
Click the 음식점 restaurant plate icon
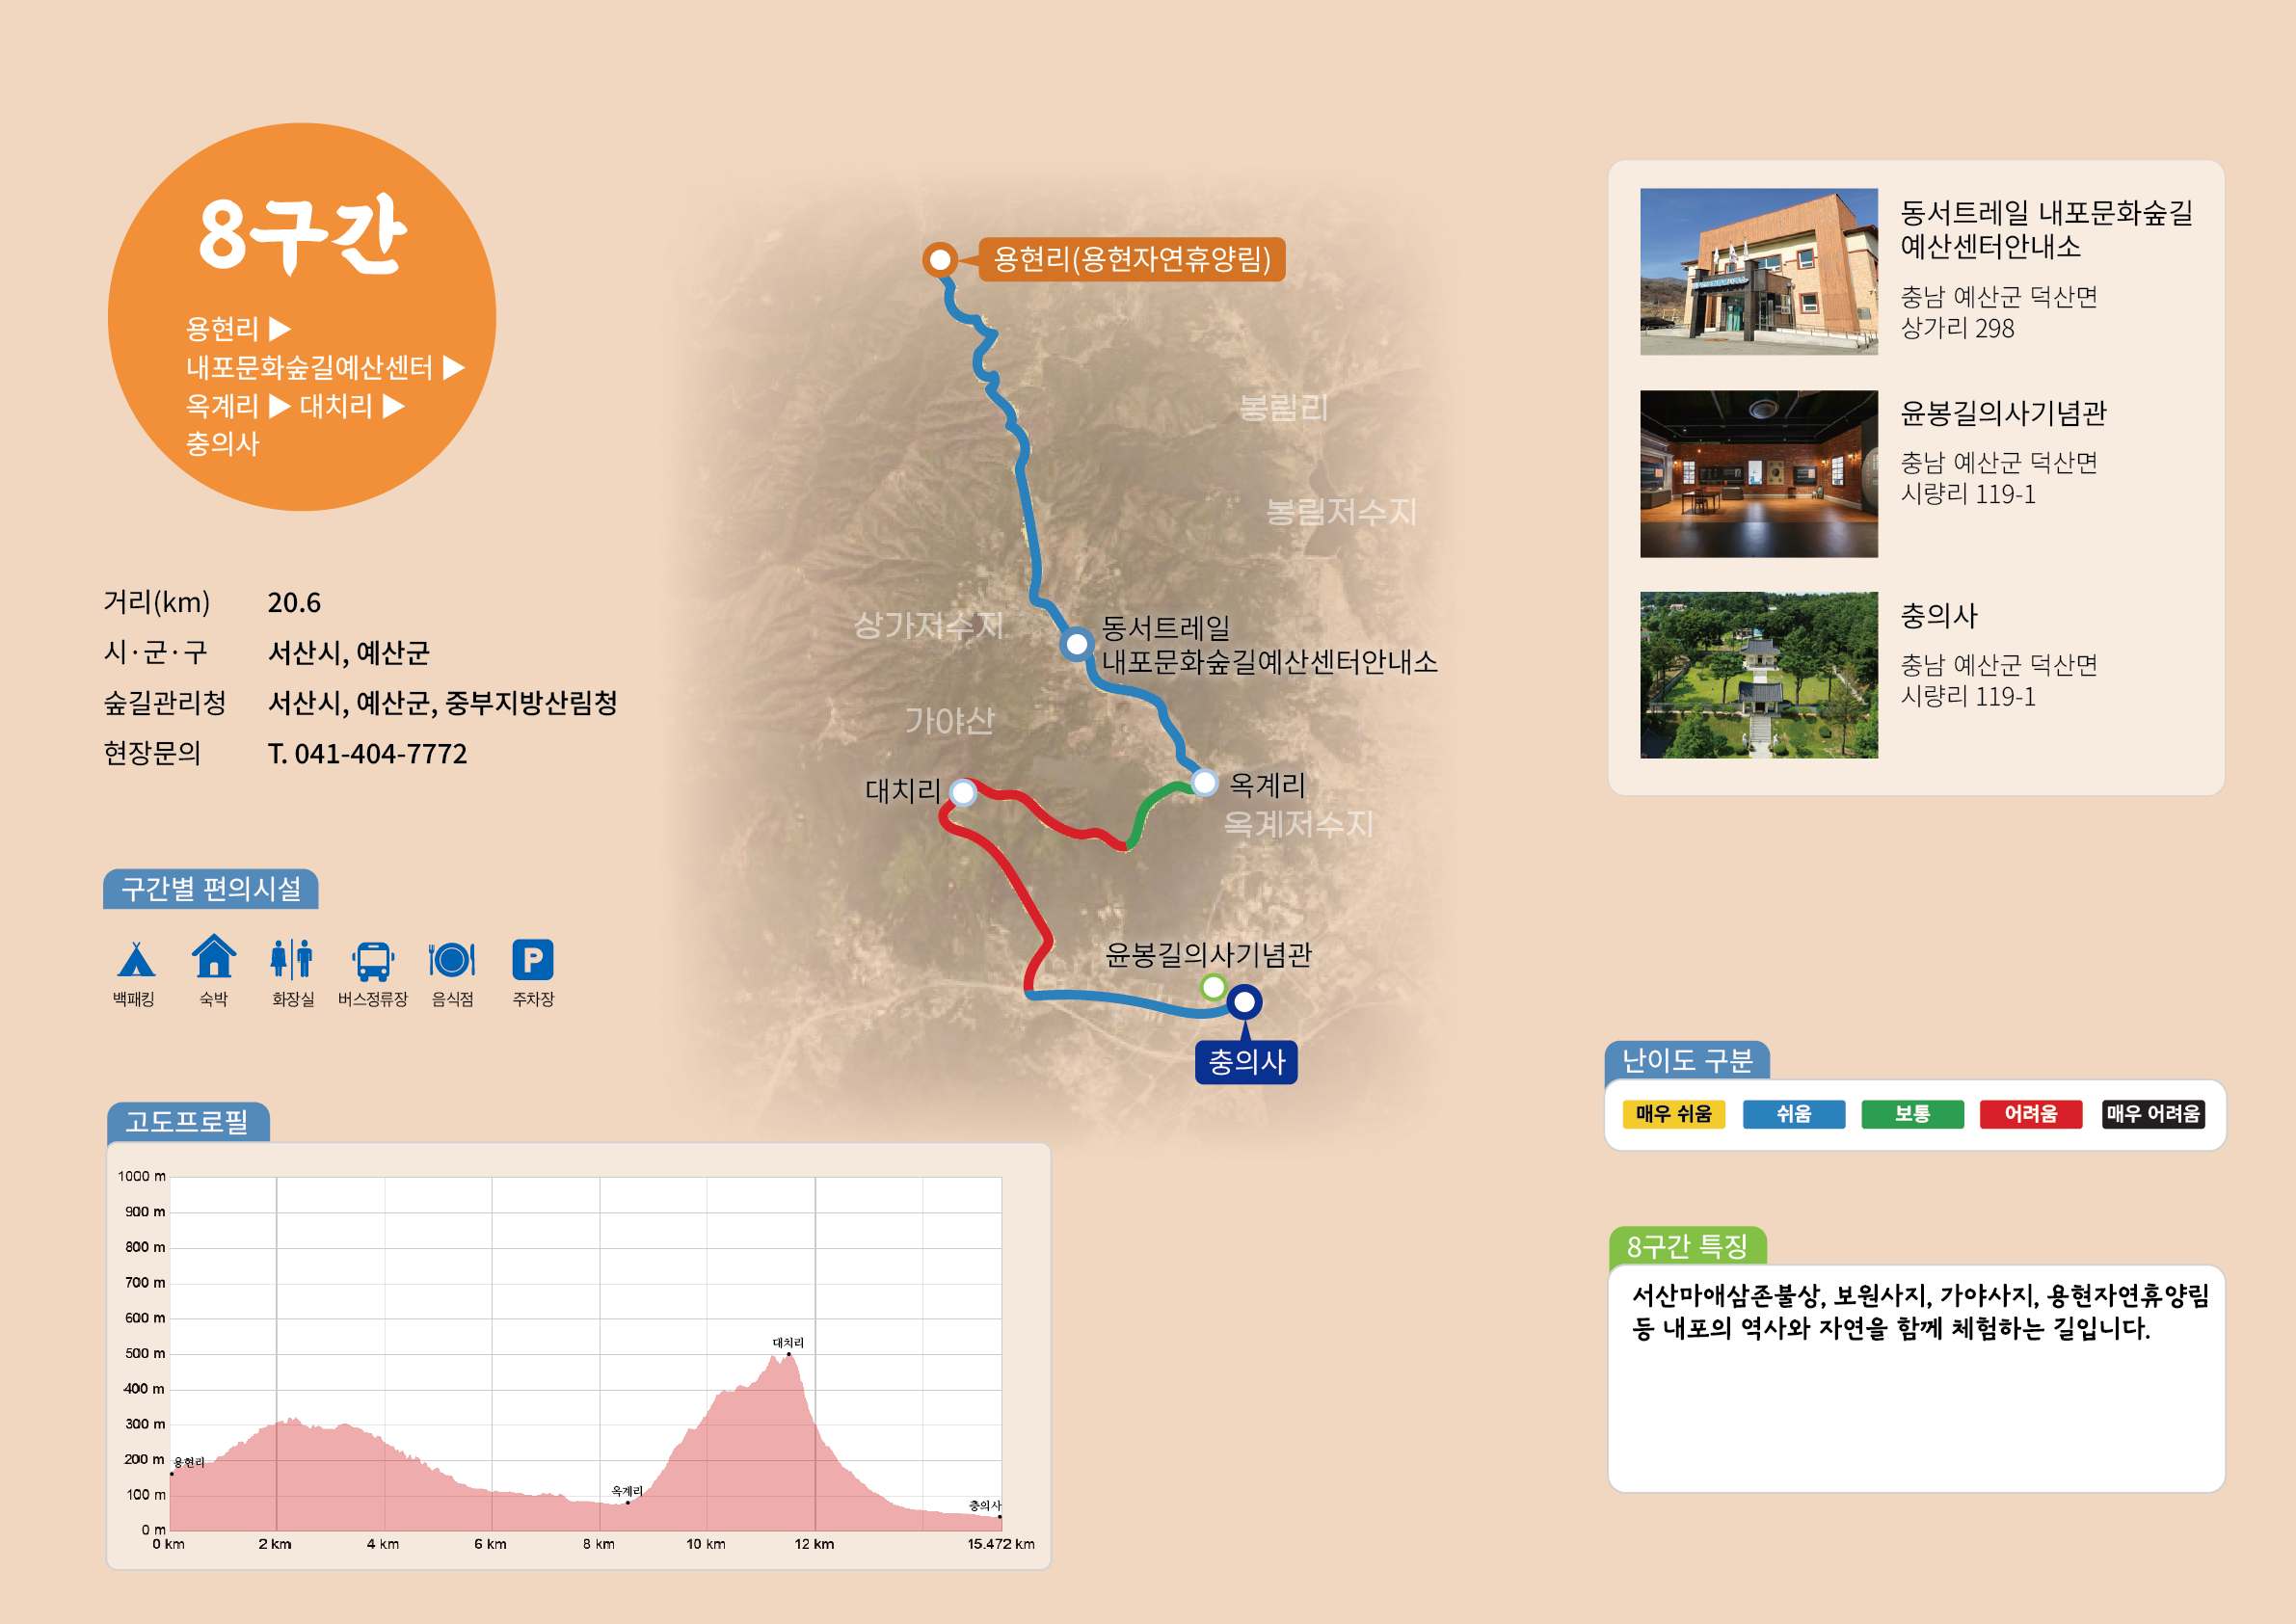point(452,959)
